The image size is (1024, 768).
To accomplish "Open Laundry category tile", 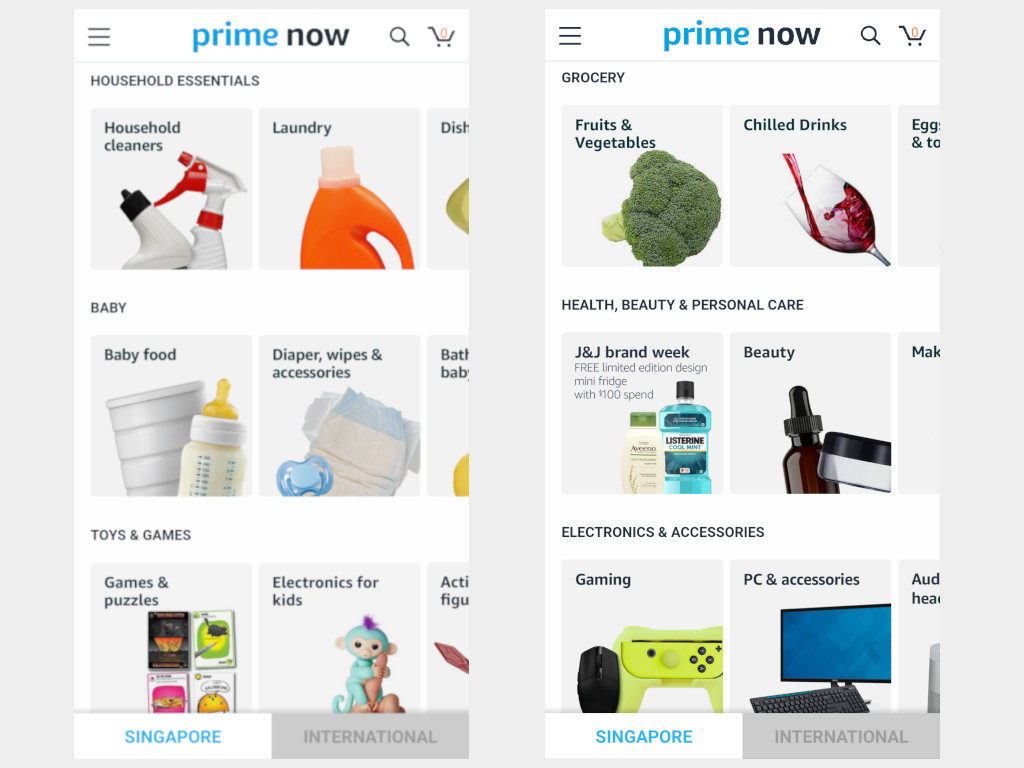I will (340, 189).
